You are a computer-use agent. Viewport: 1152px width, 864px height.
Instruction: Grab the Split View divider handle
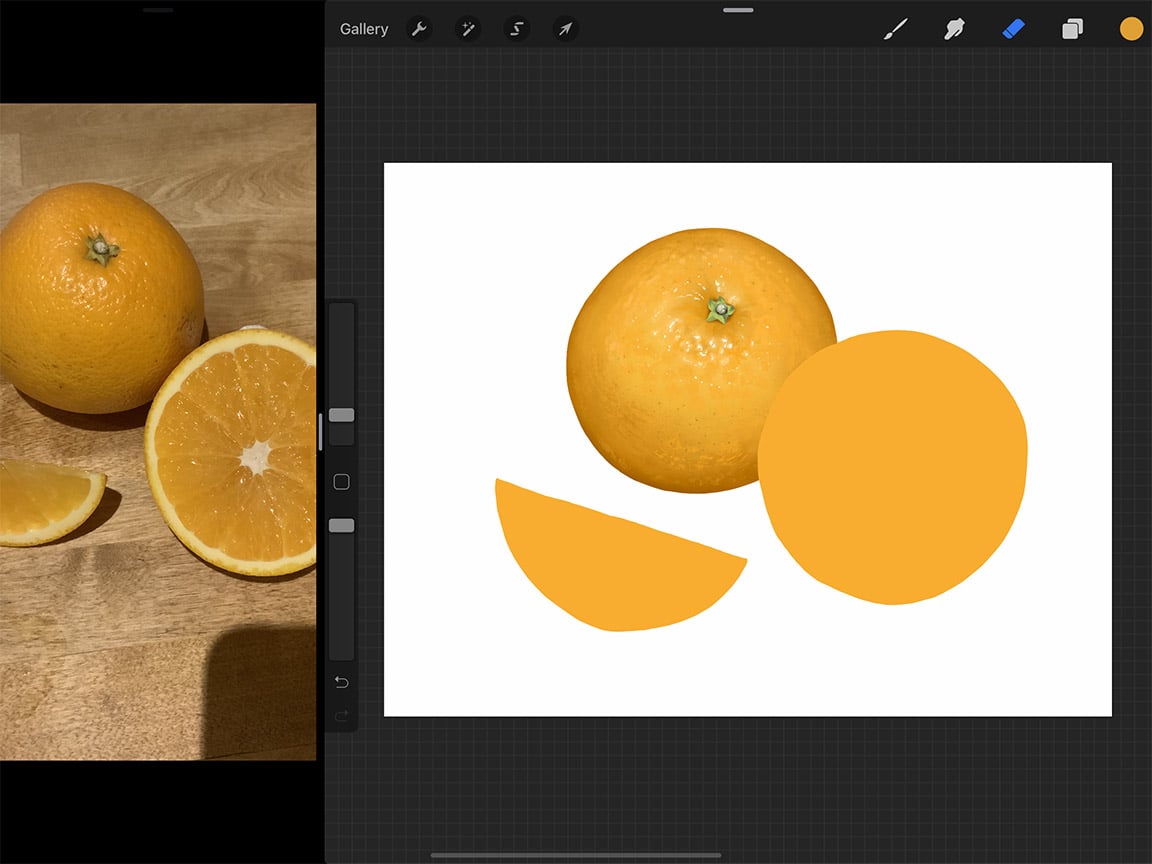click(x=322, y=432)
